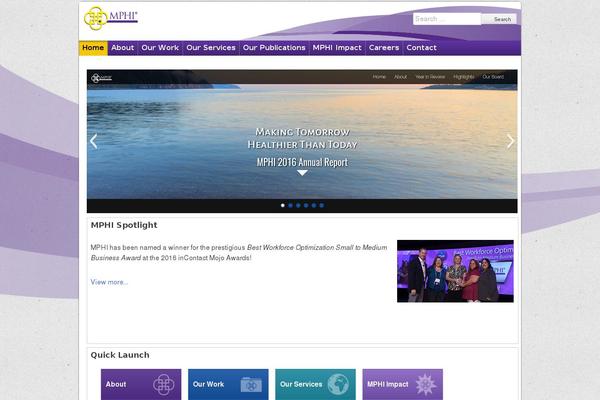The height and width of the screenshot is (400, 600).
Task: Select the first carousel dot
Action: [x=283, y=206]
